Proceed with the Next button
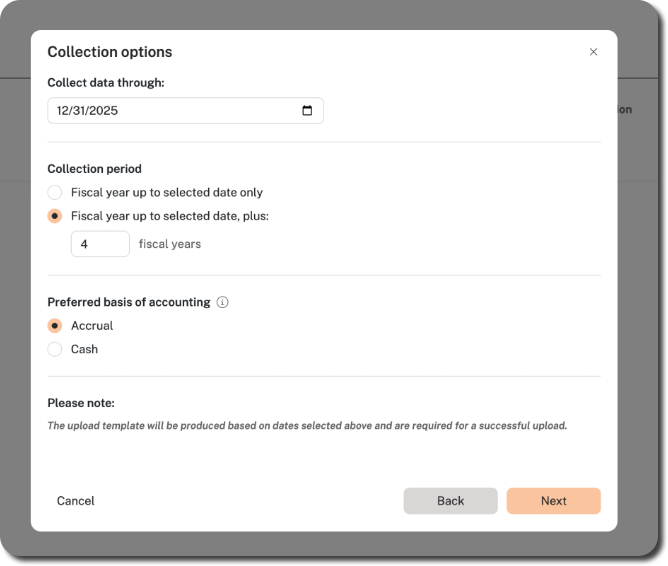 [553, 501]
